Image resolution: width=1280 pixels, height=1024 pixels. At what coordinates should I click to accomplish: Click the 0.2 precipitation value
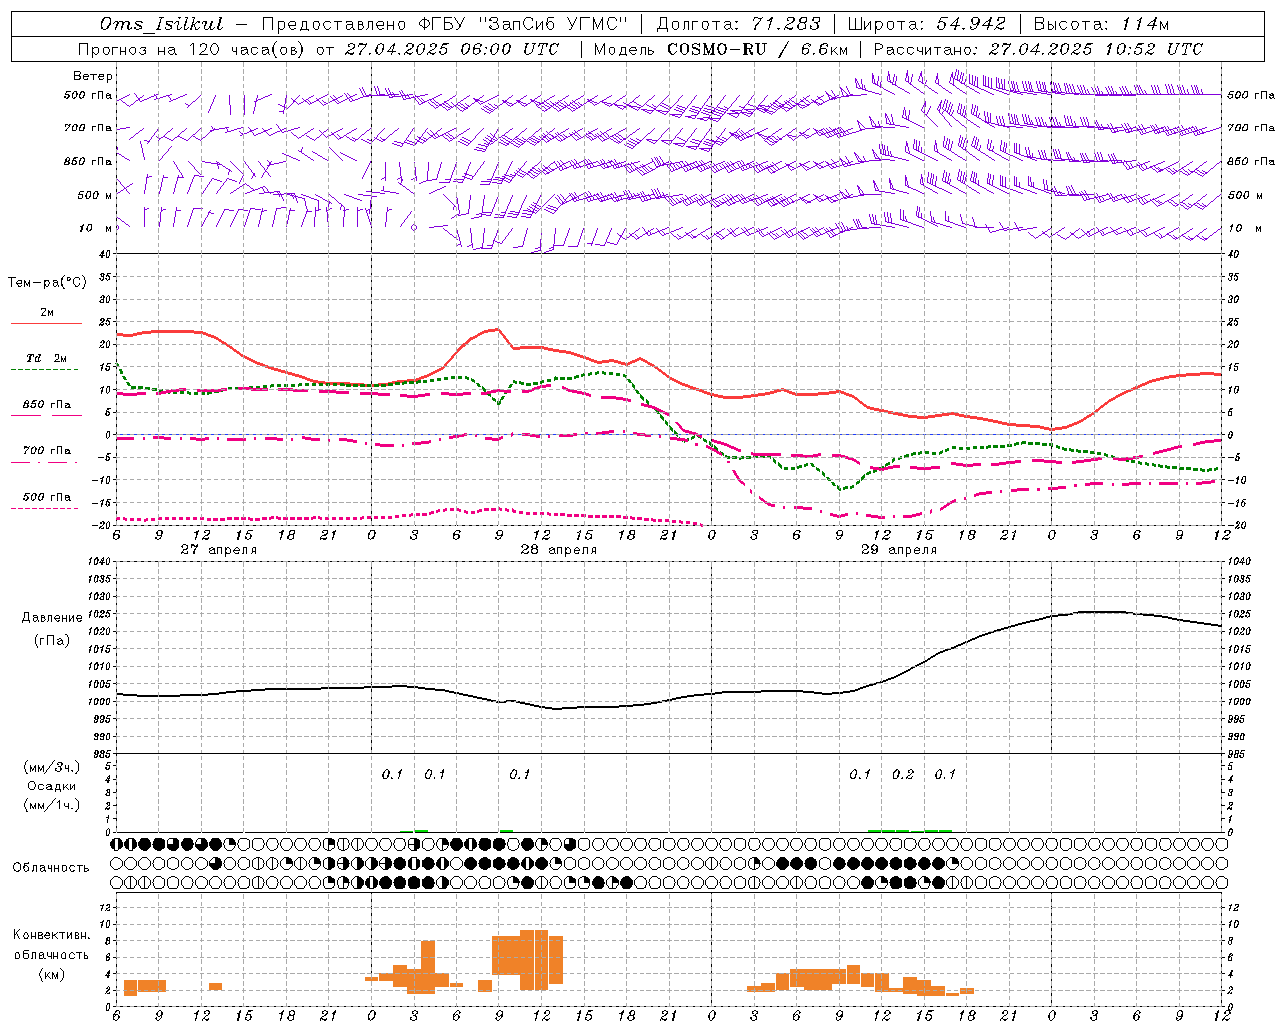coord(903,774)
